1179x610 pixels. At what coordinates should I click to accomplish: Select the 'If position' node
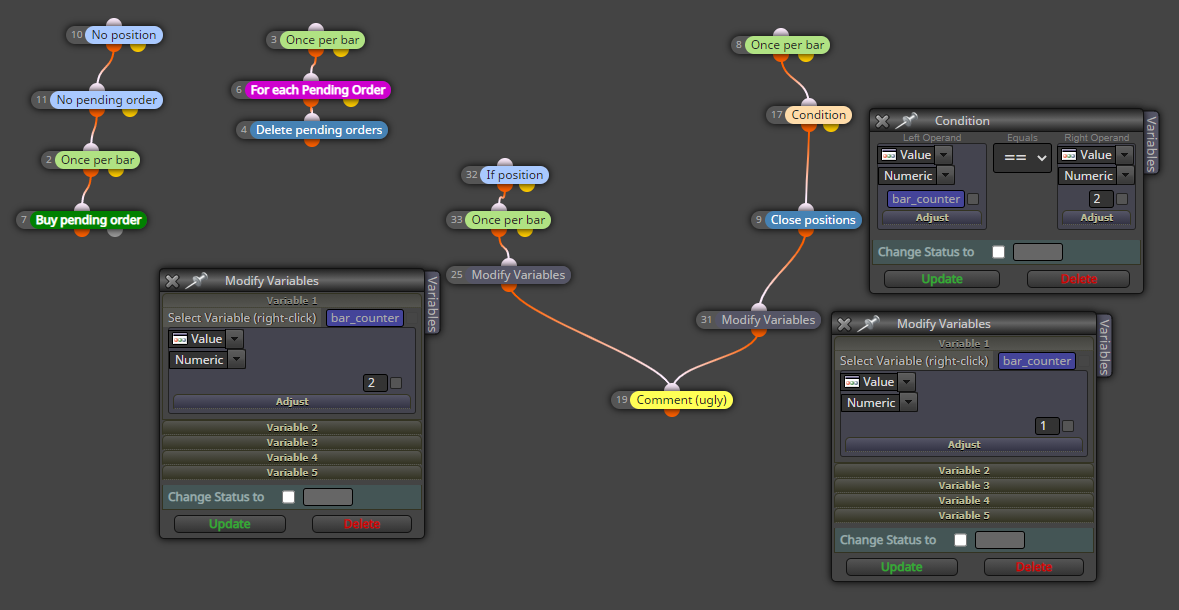[514, 175]
